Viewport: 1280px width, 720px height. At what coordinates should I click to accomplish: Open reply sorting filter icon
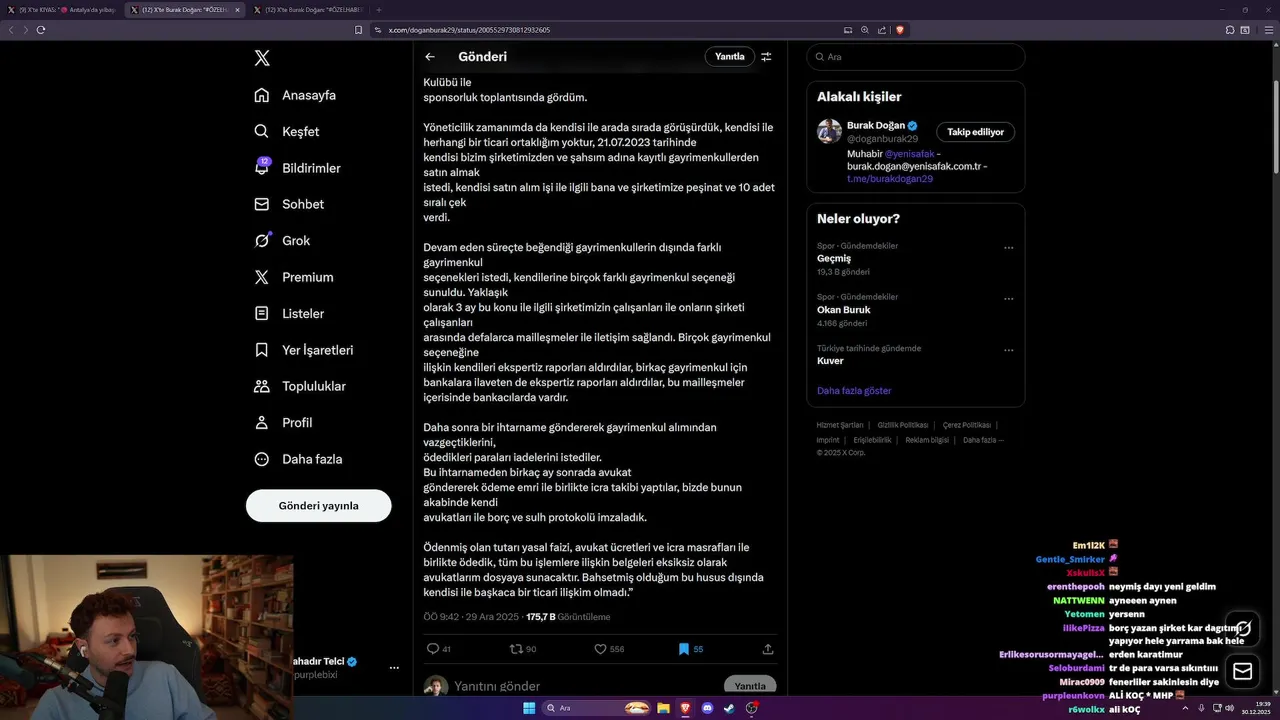coord(767,57)
